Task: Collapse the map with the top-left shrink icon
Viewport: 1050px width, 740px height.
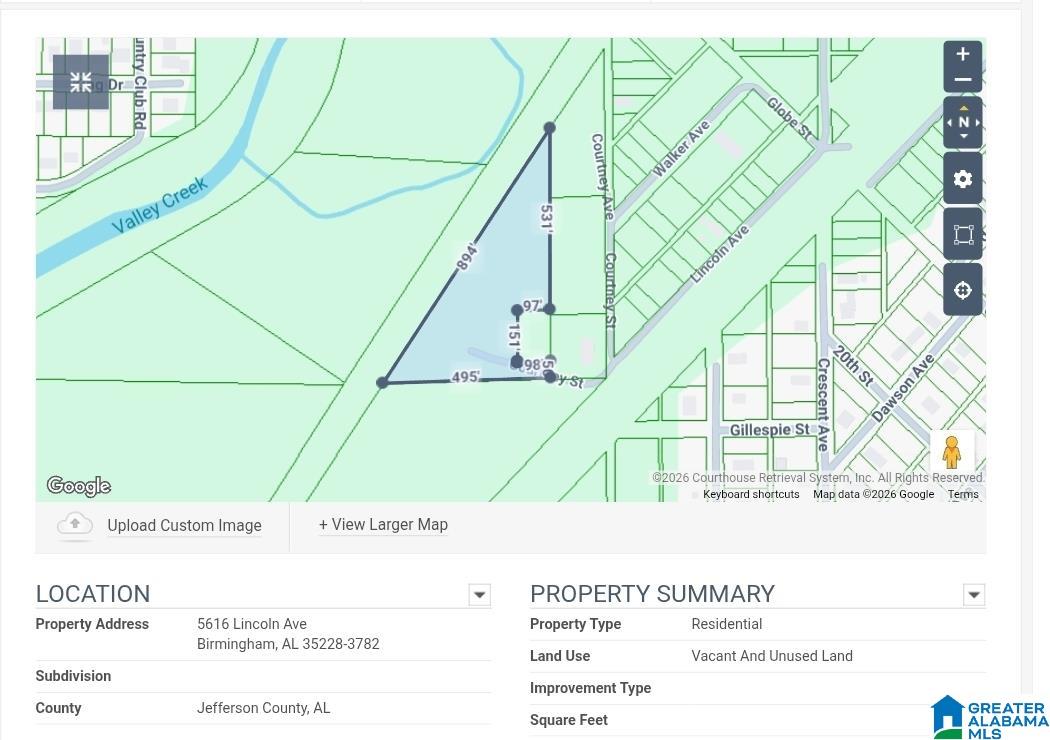Action: [x=81, y=82]
